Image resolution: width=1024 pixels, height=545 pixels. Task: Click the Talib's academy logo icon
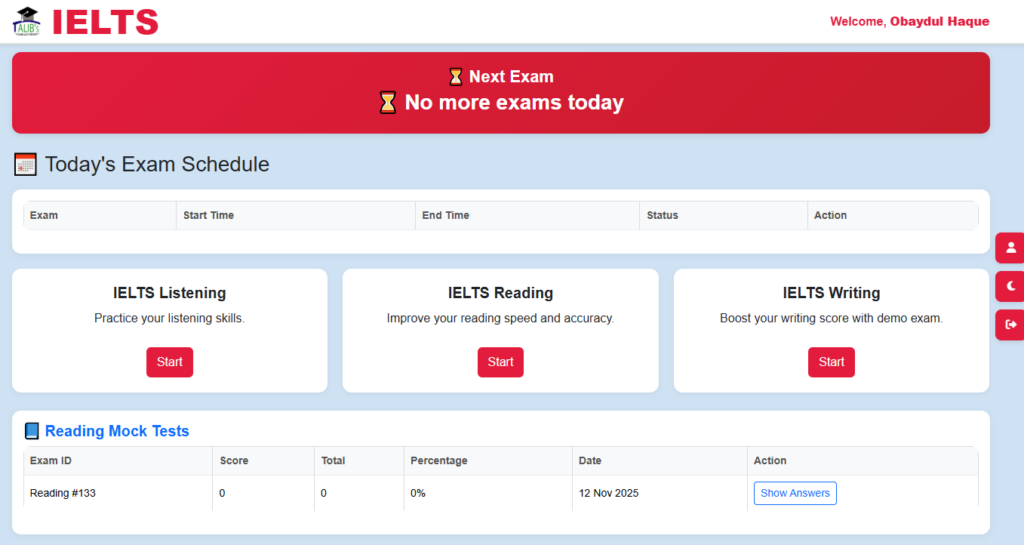pos(27,22)
